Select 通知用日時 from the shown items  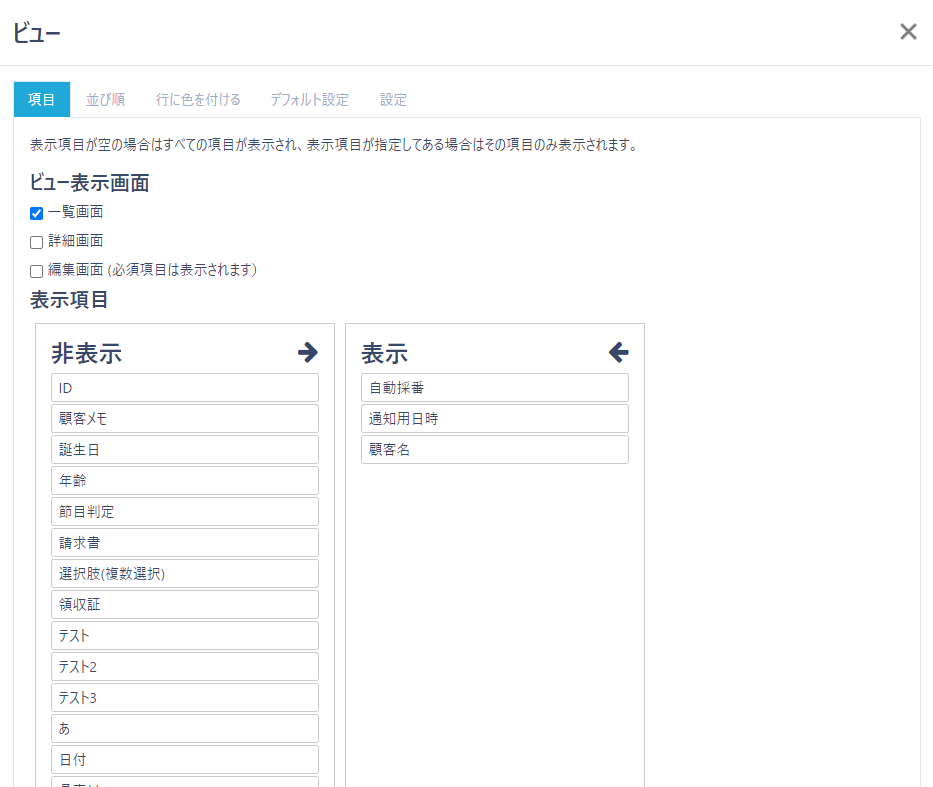[495, 418]
